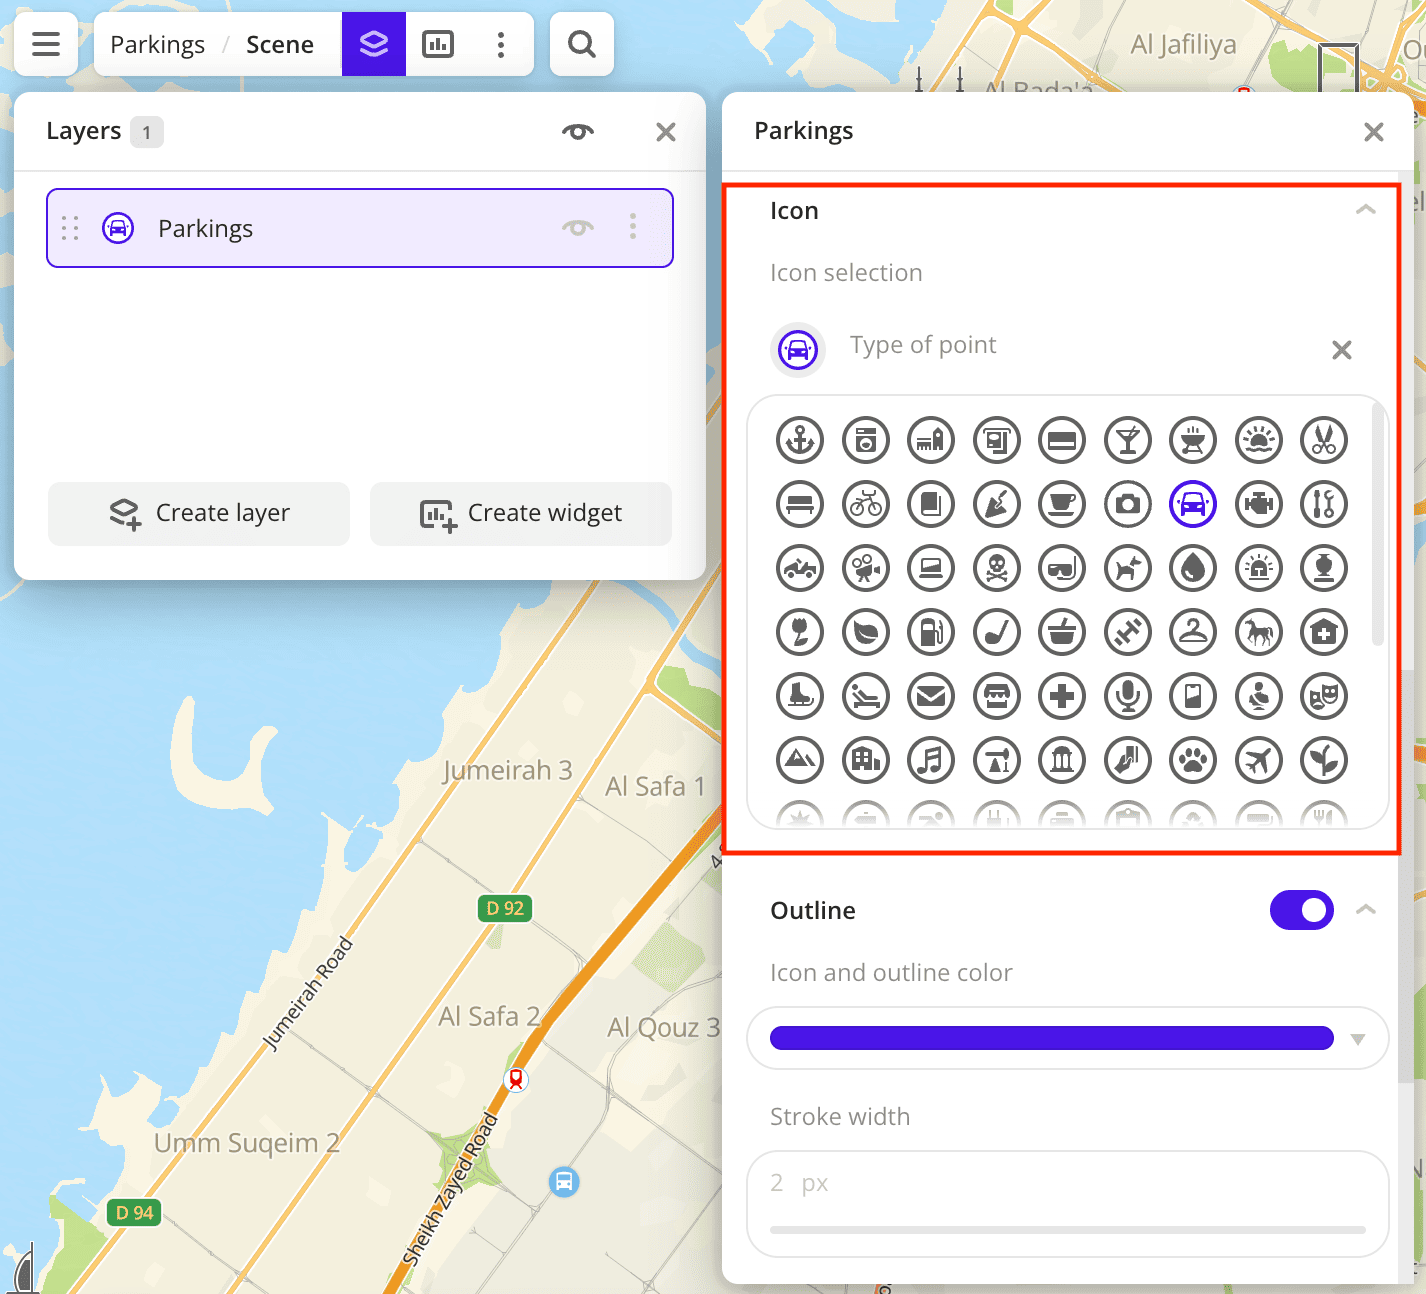This screenshot has height=1294, width=1426.
Task: Toggle visibility of all layers
Action: [x=577, y=132]
